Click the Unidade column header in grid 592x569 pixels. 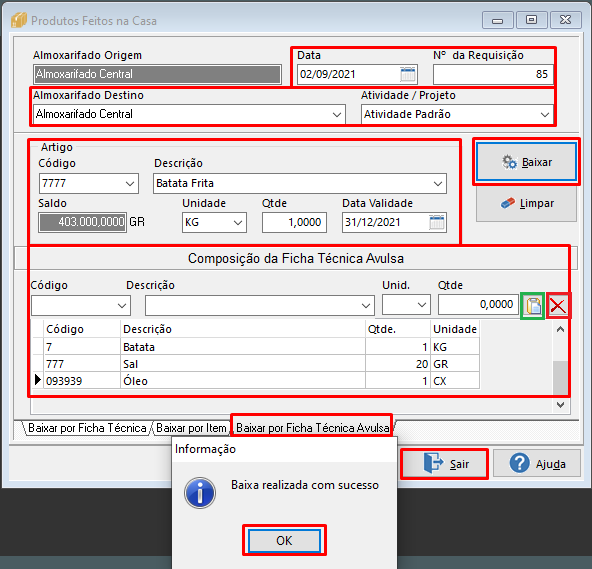pyautogui.click(x=455, y=329)
